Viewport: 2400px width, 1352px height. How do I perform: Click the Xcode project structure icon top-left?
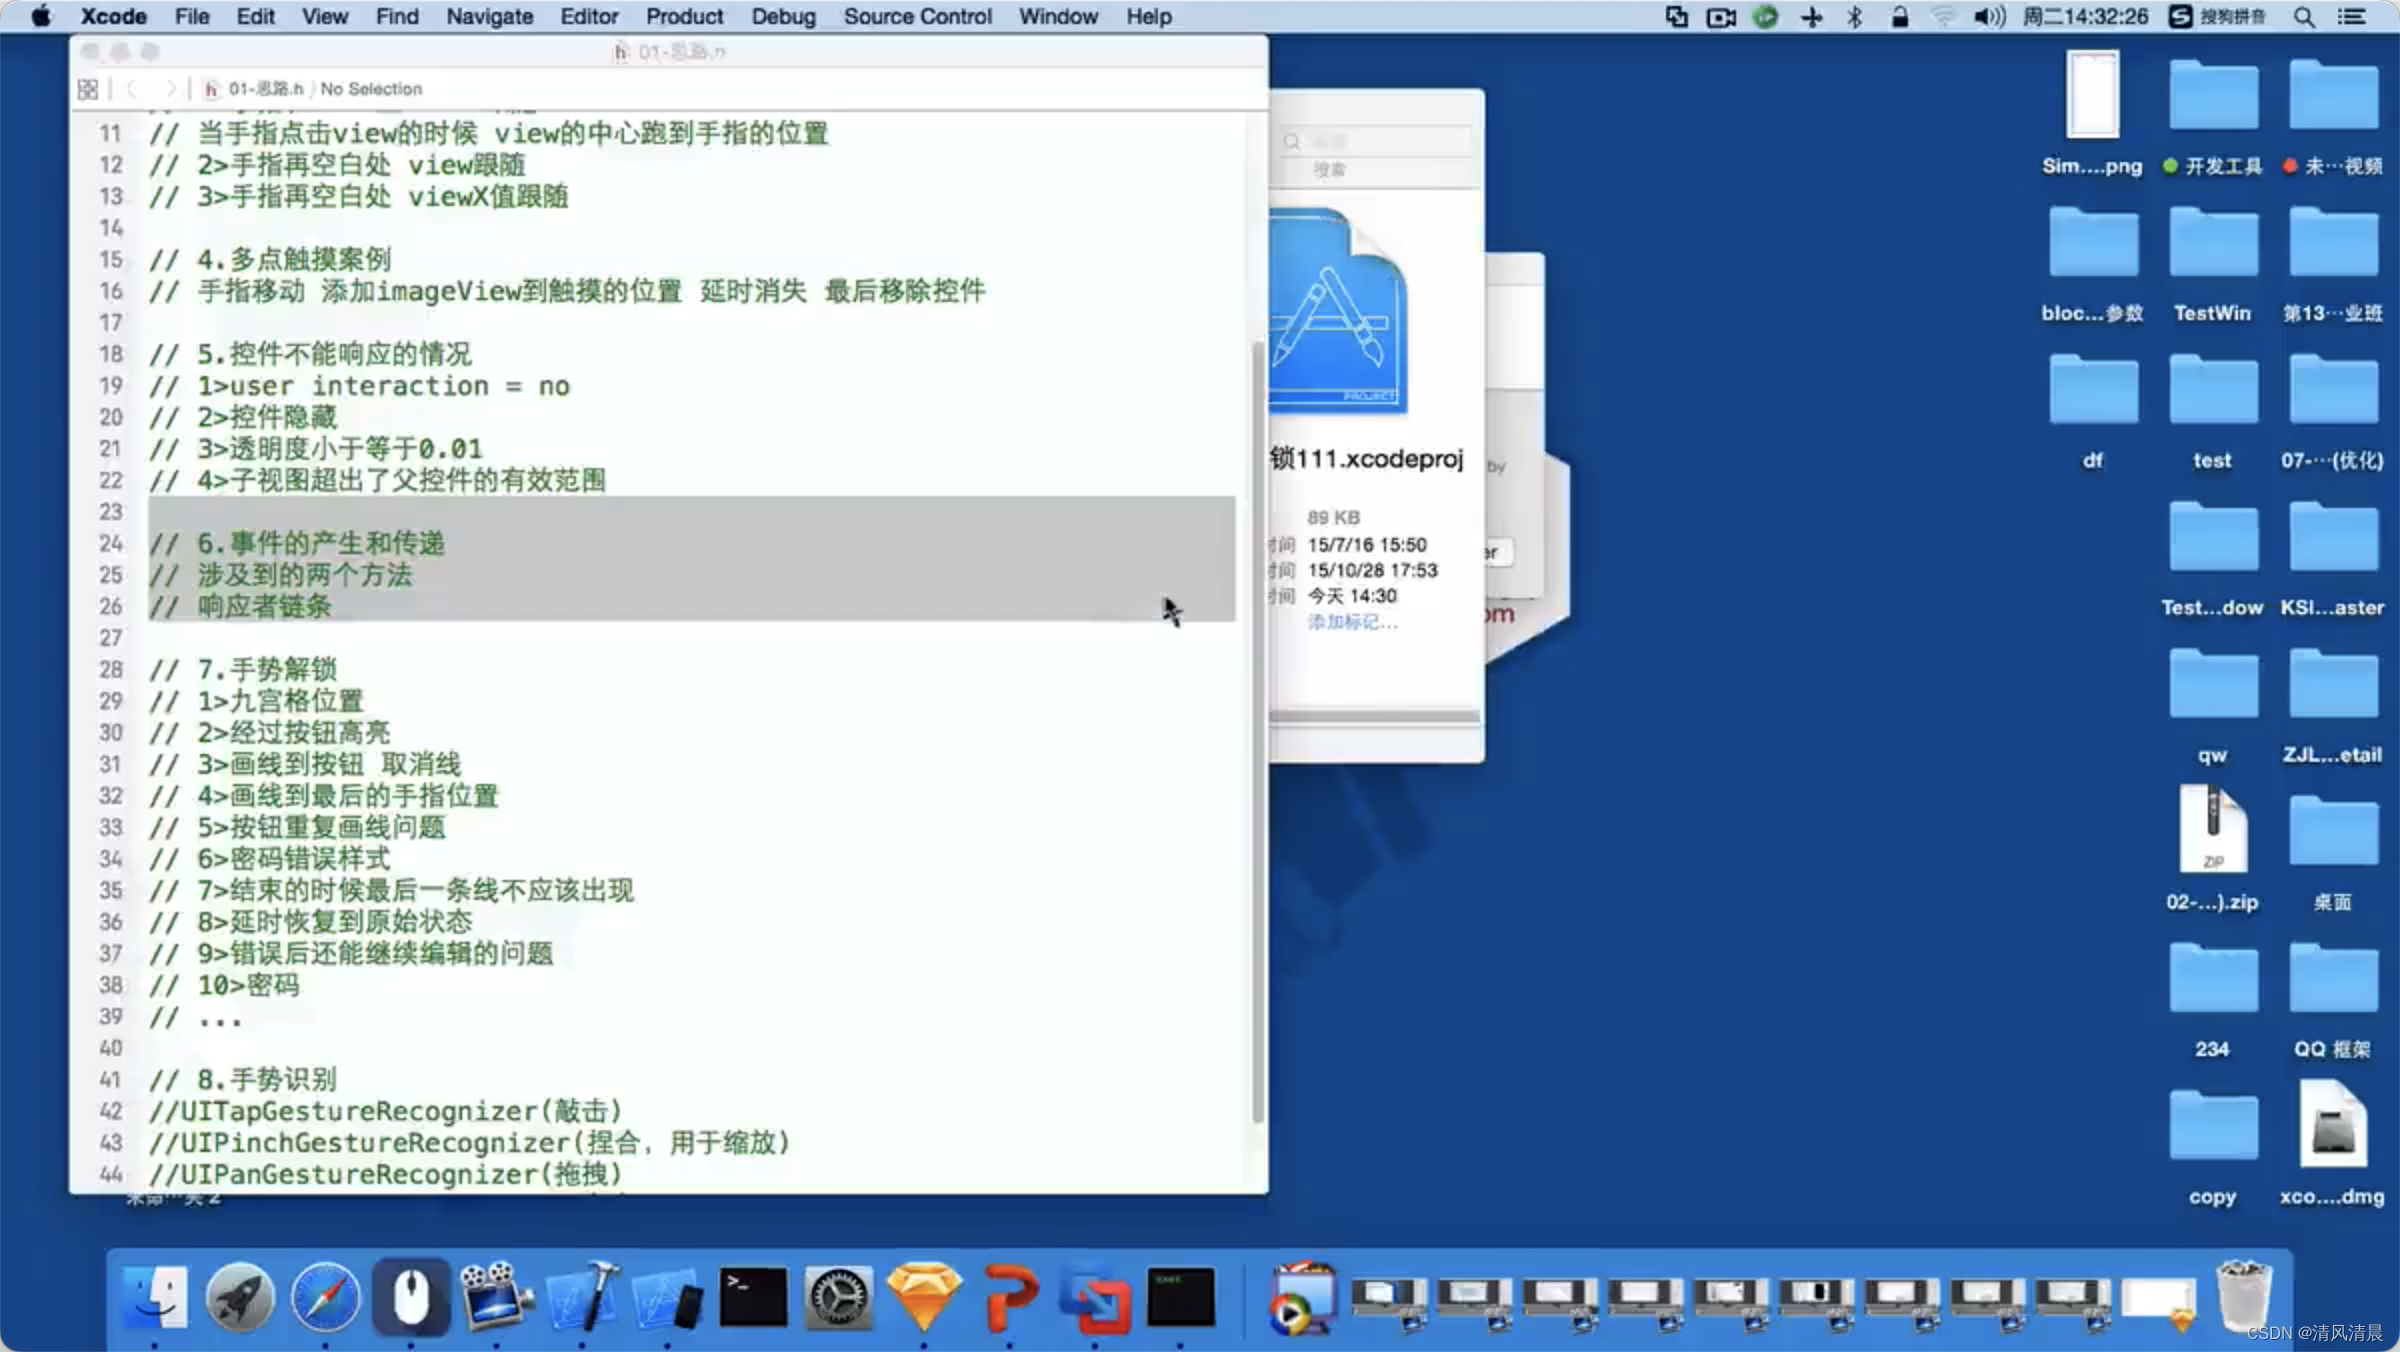91,87
